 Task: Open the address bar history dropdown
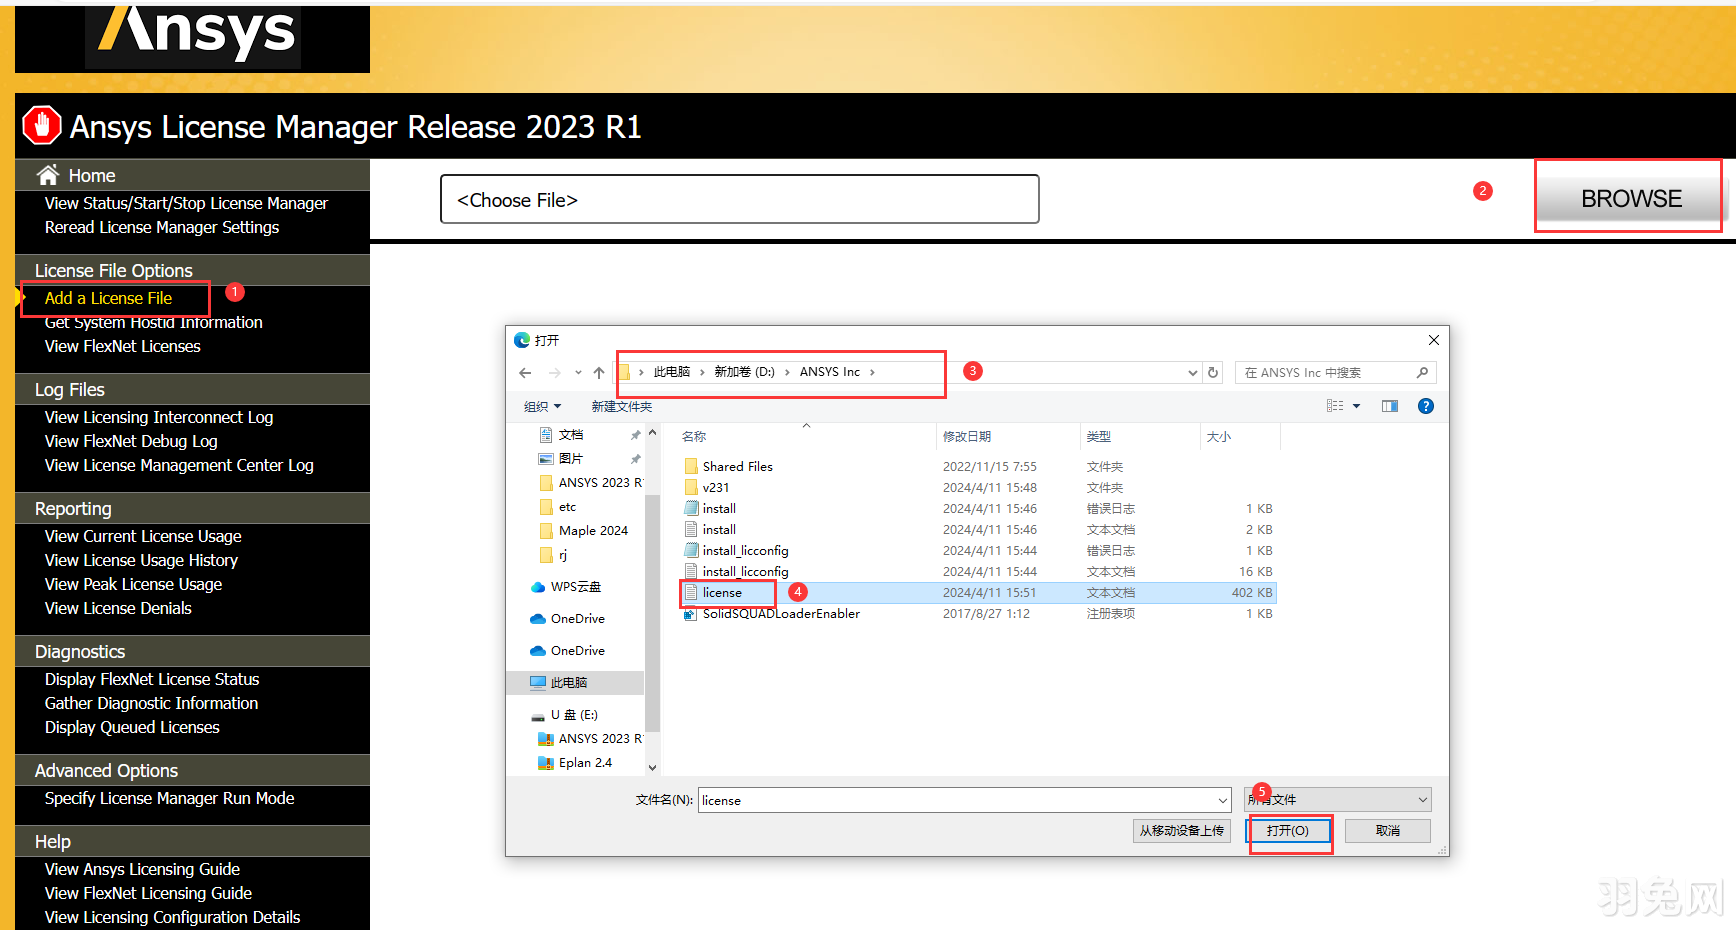[1191, 371]
